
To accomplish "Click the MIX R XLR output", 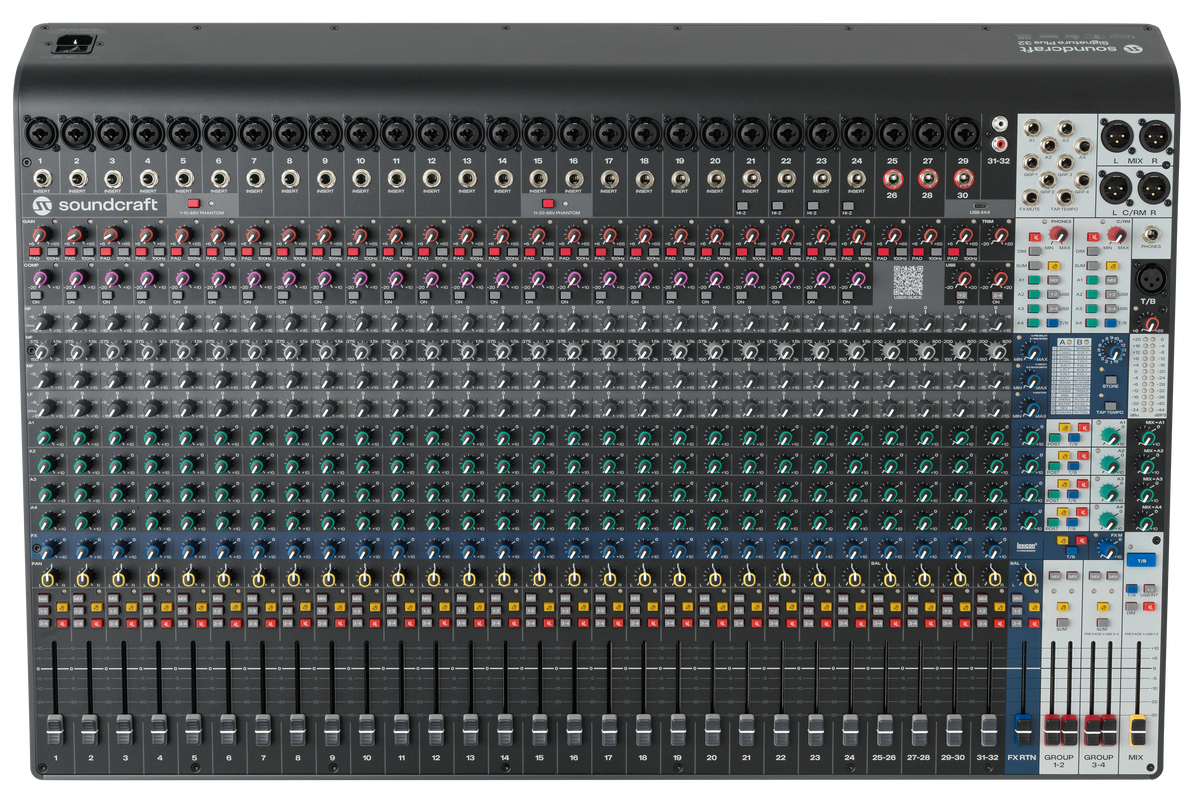I will (x=1155, y=136).
